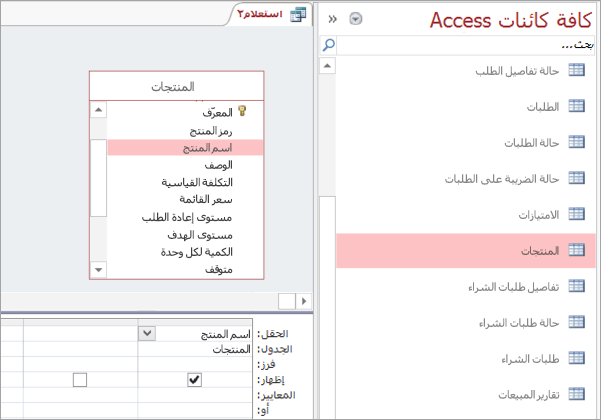The image size is (601, 420).
Task: Click أو cell under اسم المنتج column
Action: (x=195, y=410)
